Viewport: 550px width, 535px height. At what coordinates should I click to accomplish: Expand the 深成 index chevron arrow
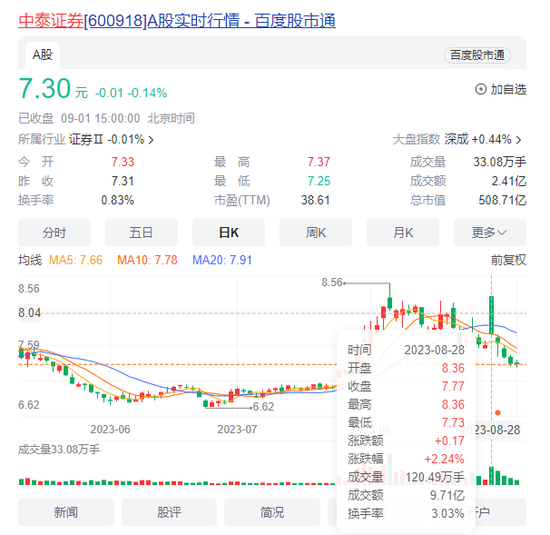(x=518, y=140)
